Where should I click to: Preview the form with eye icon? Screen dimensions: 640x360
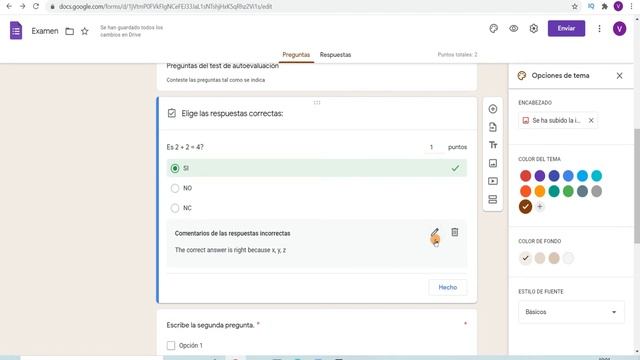[x=513, y=29]
